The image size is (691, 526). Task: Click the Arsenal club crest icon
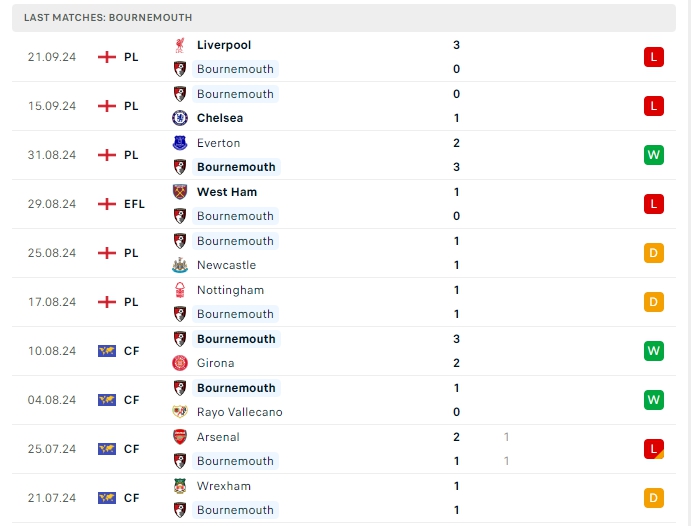pos(180,437)
